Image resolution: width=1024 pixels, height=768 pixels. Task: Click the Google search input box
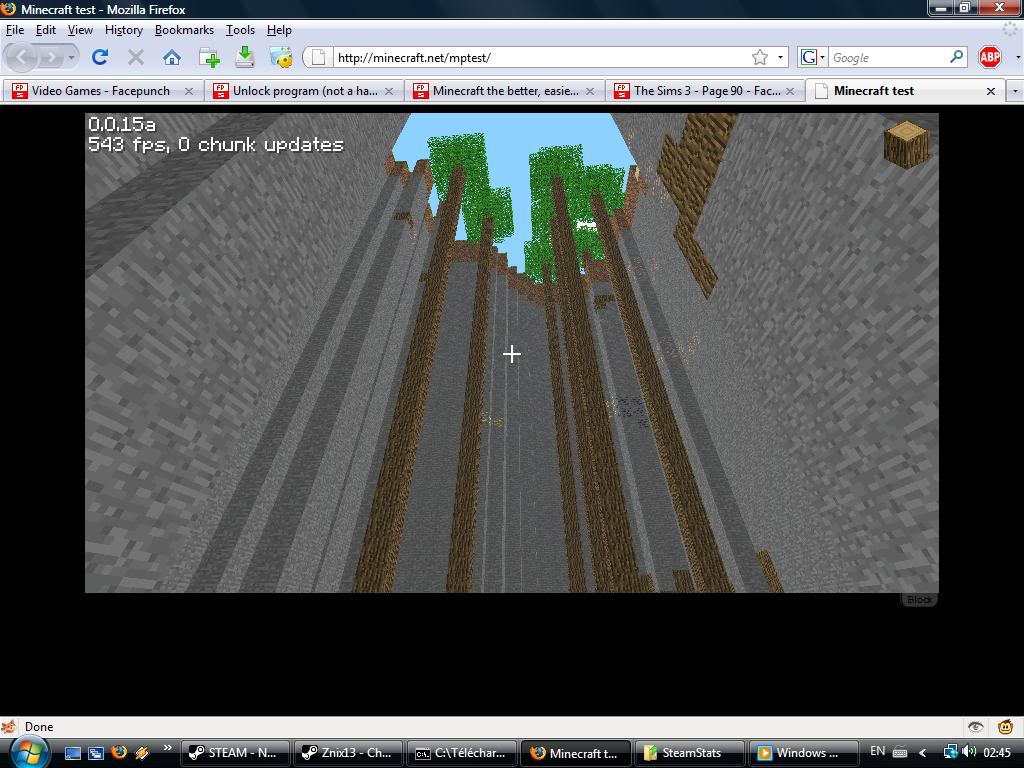pos(888,57)
